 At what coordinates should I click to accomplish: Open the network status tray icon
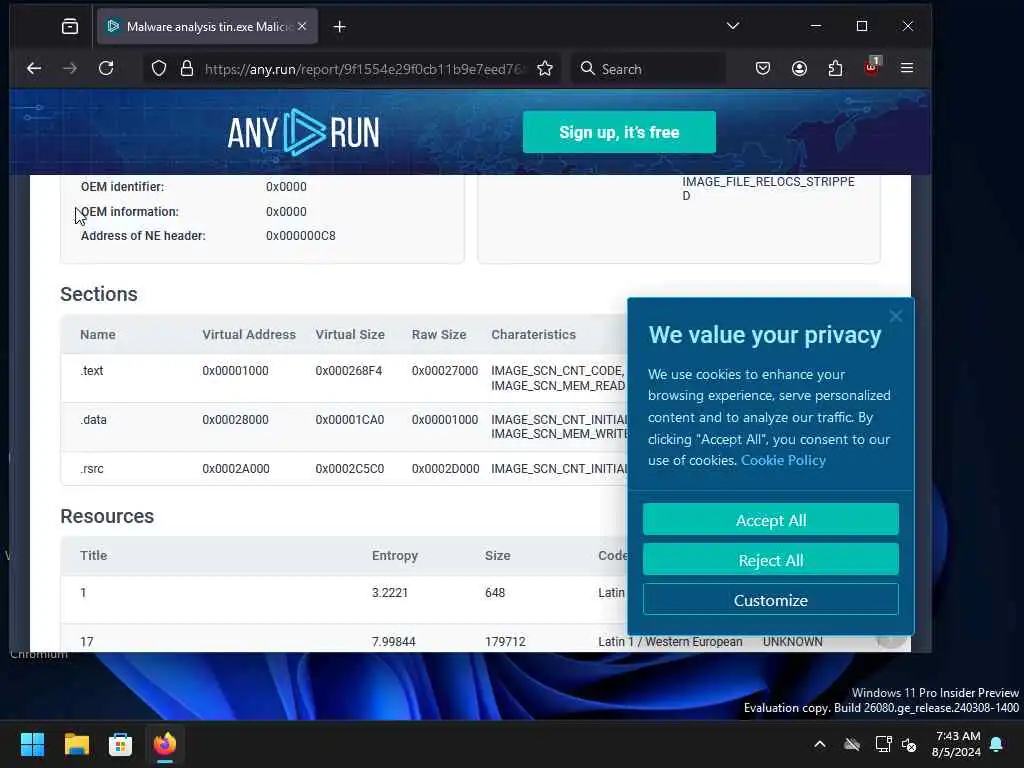click(x=883, y=744)
